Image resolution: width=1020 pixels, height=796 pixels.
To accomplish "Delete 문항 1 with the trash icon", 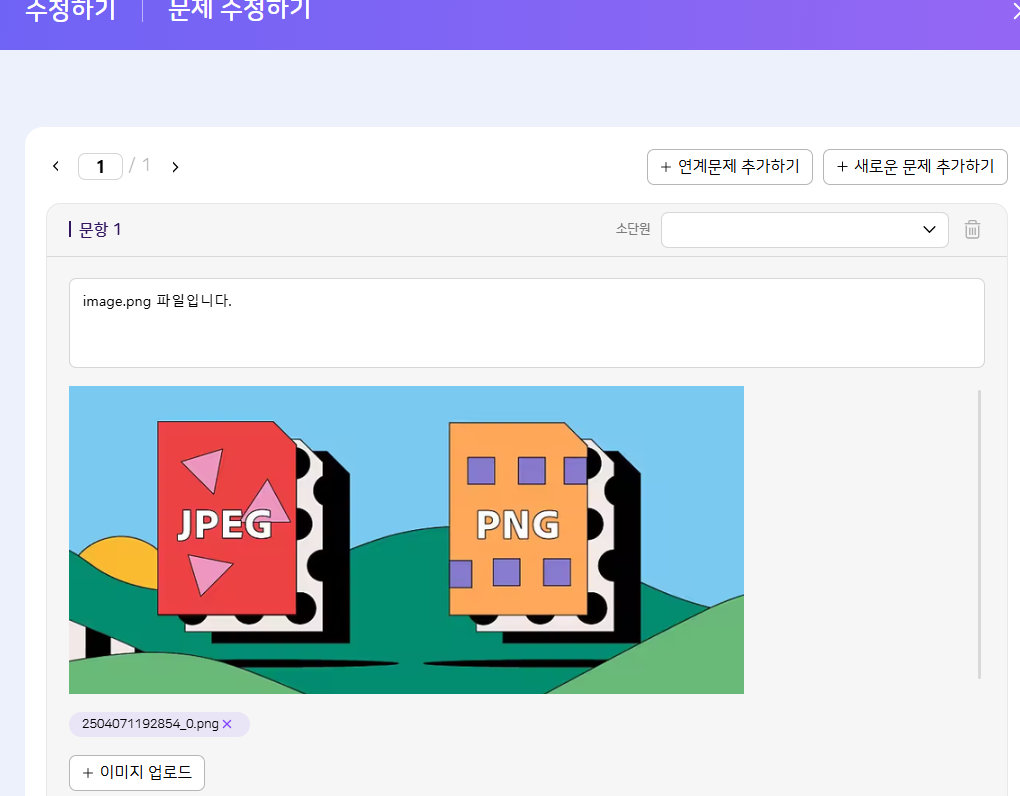I will click(972, 230).
